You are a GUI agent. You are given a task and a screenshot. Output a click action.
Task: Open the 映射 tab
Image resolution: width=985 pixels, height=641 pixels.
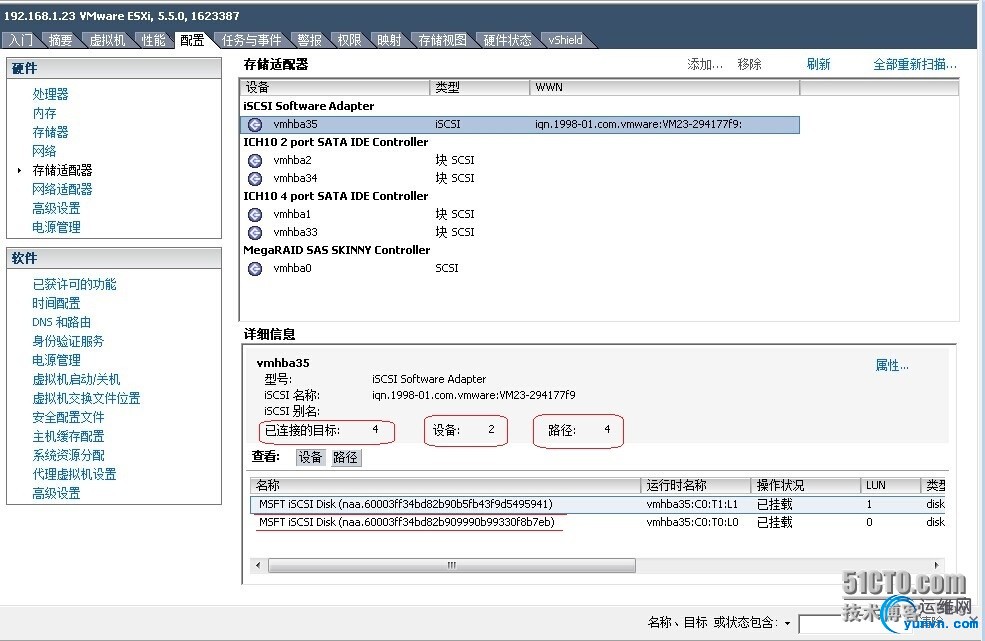pos(389,40)
